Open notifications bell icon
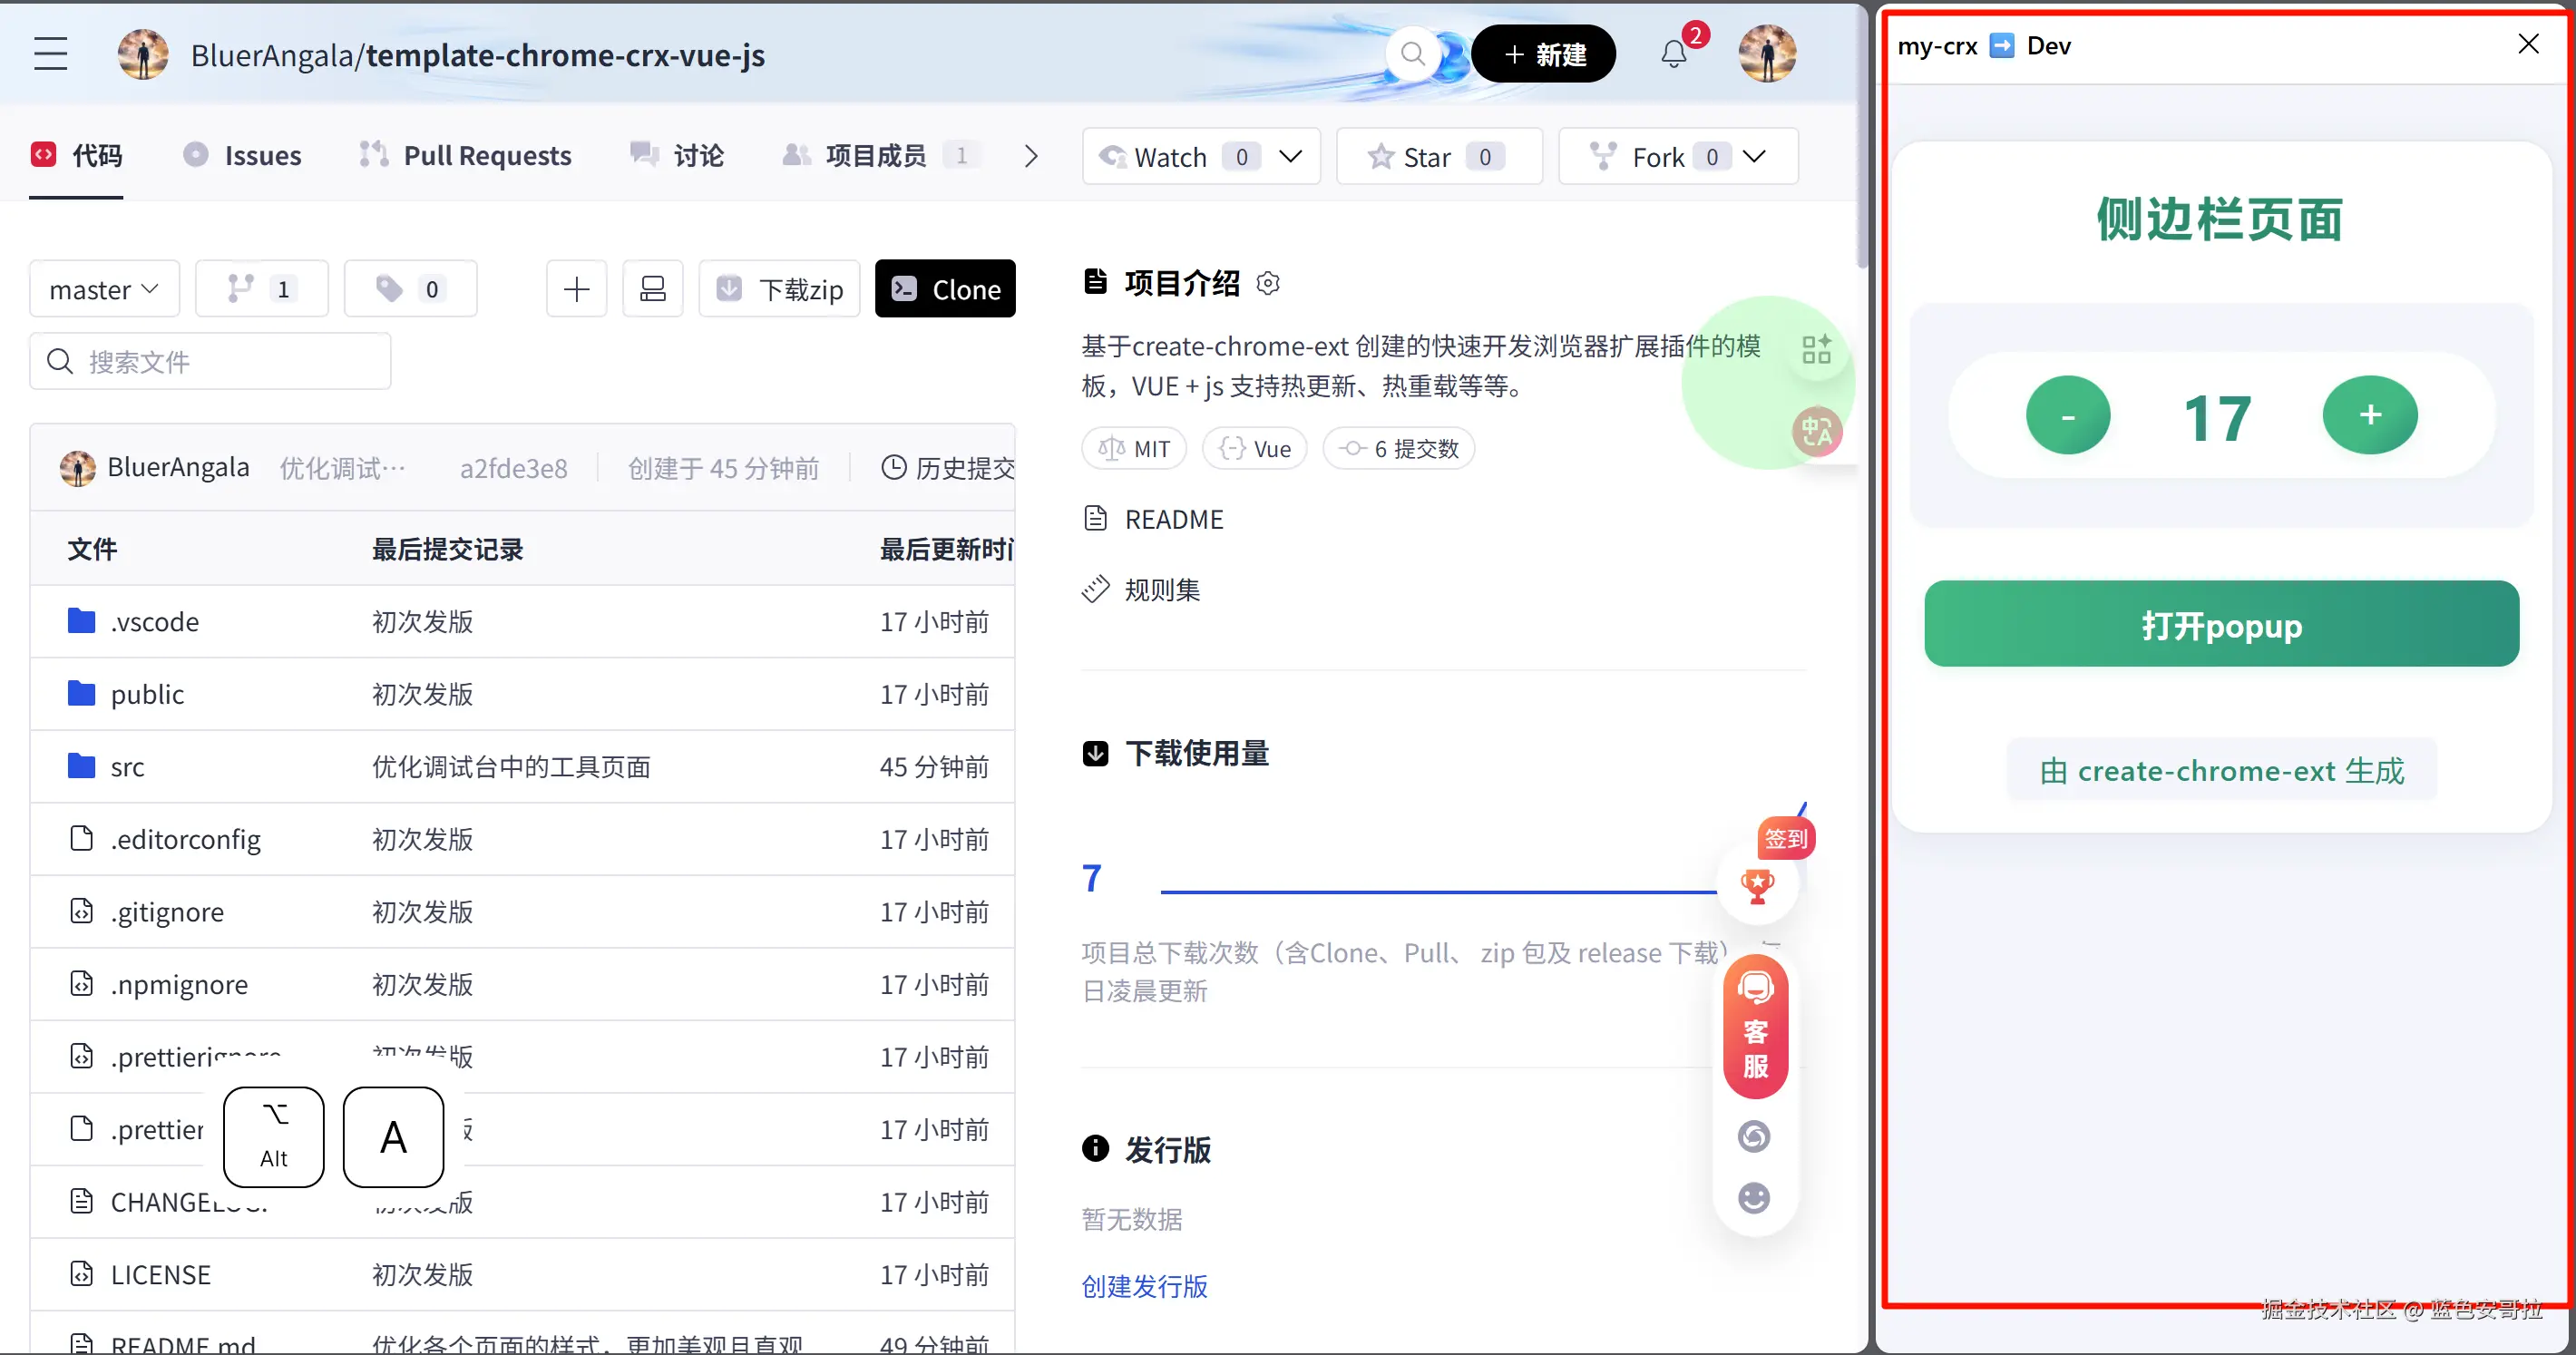The width and height of the screenshot is (2576, 1355). (x=1674, y=54)
